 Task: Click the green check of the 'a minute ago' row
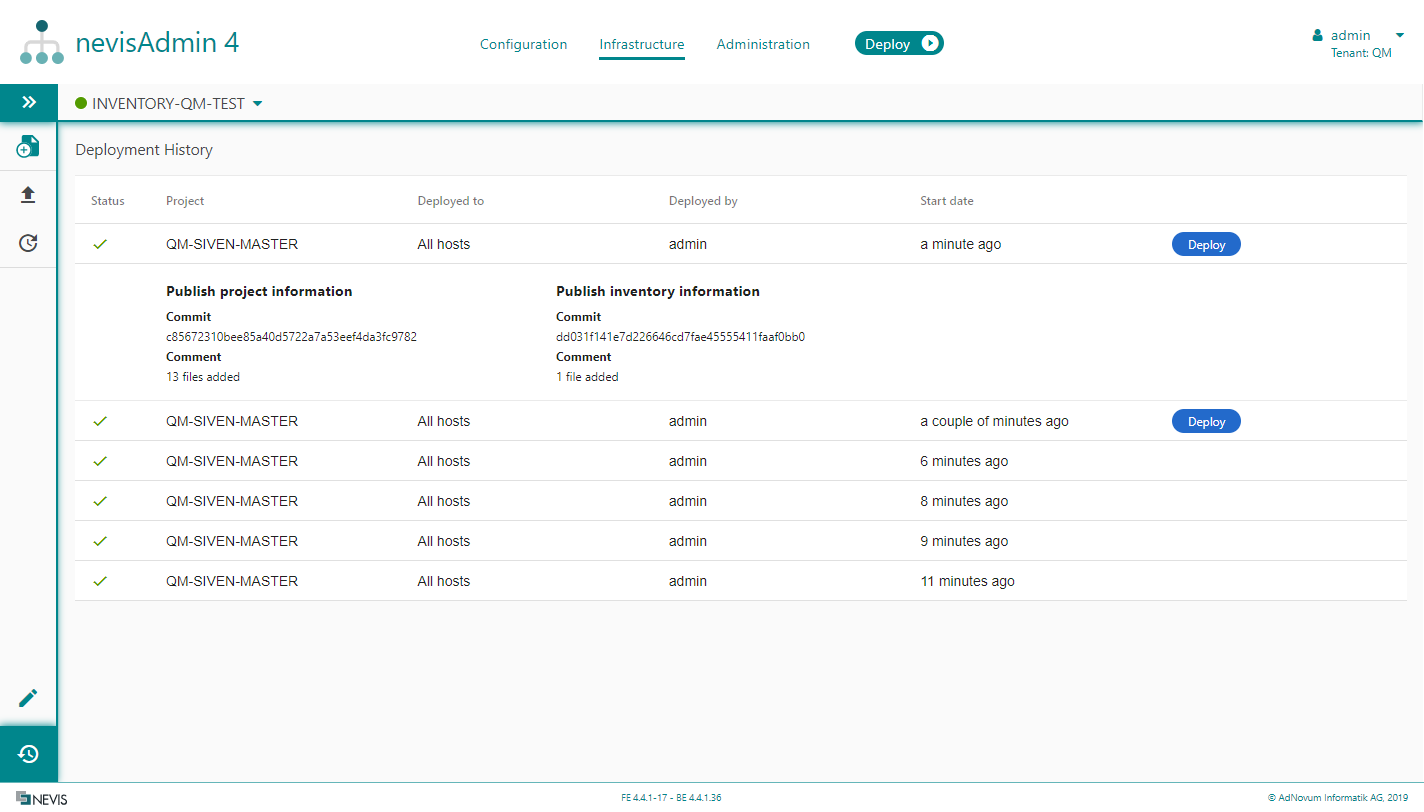coord(100,244)
